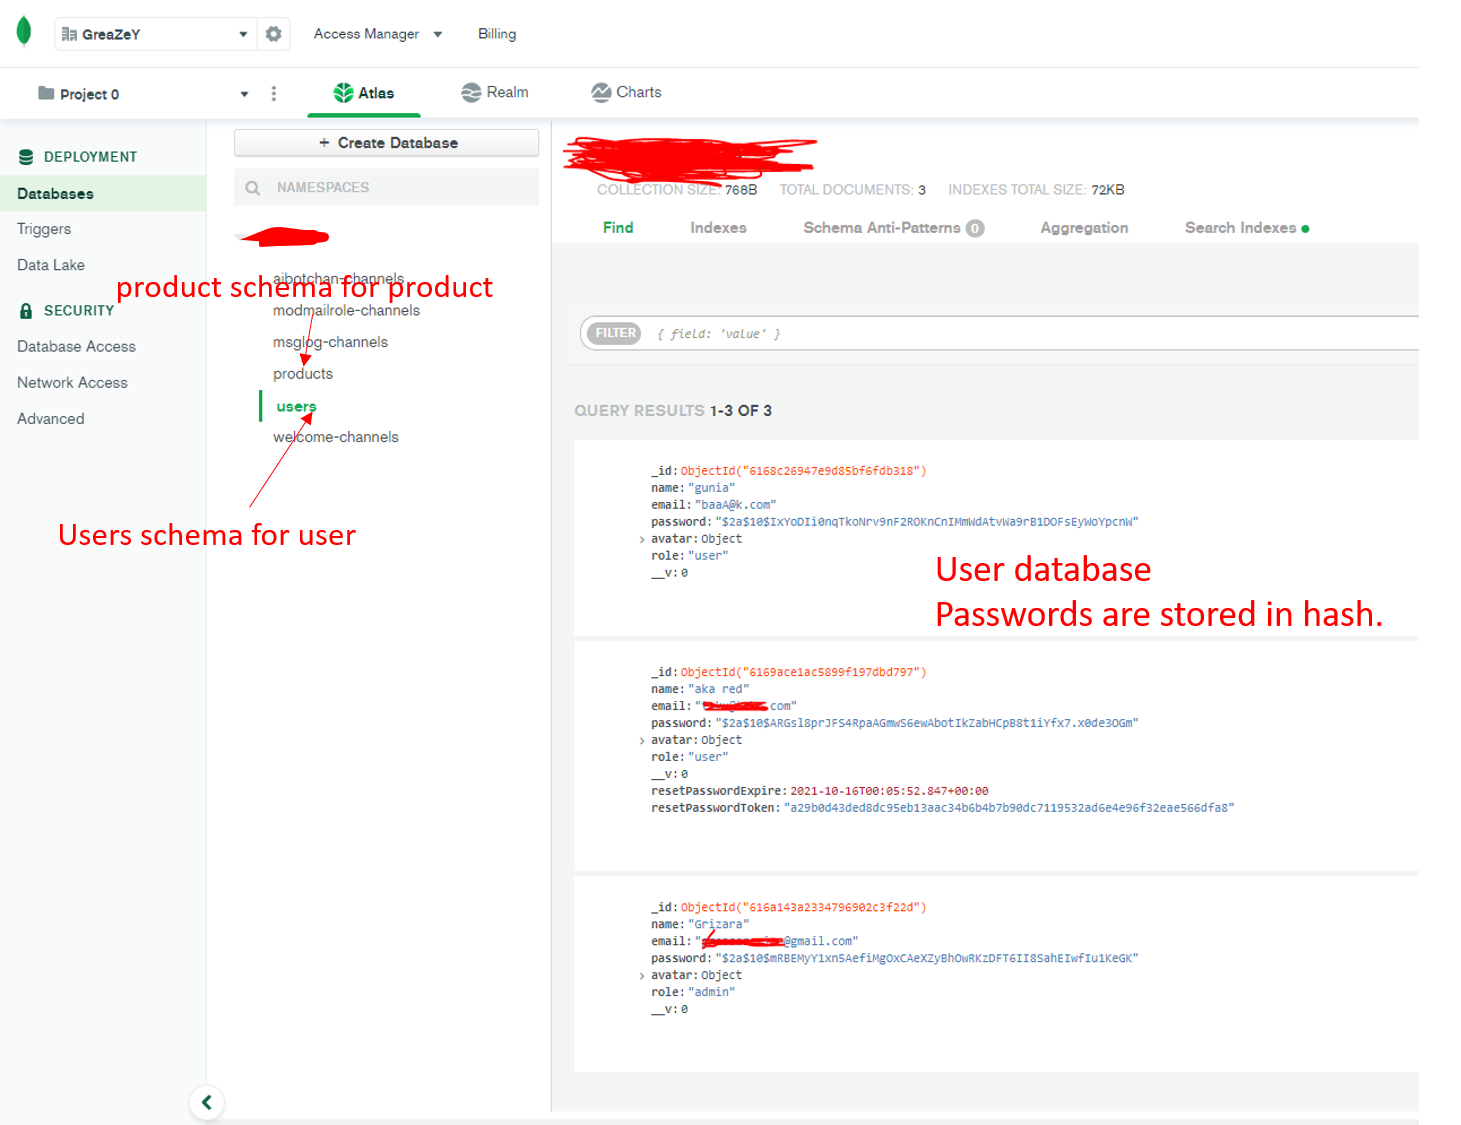
Task: Select the welcome-channels collection
Action: (x=335, y=438)
